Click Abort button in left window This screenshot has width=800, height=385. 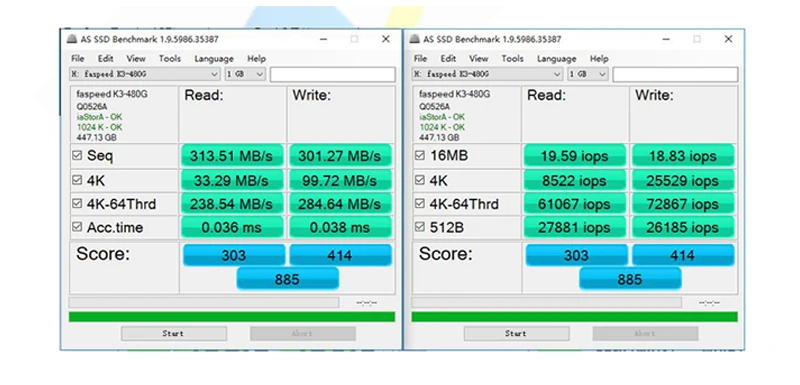303,333
